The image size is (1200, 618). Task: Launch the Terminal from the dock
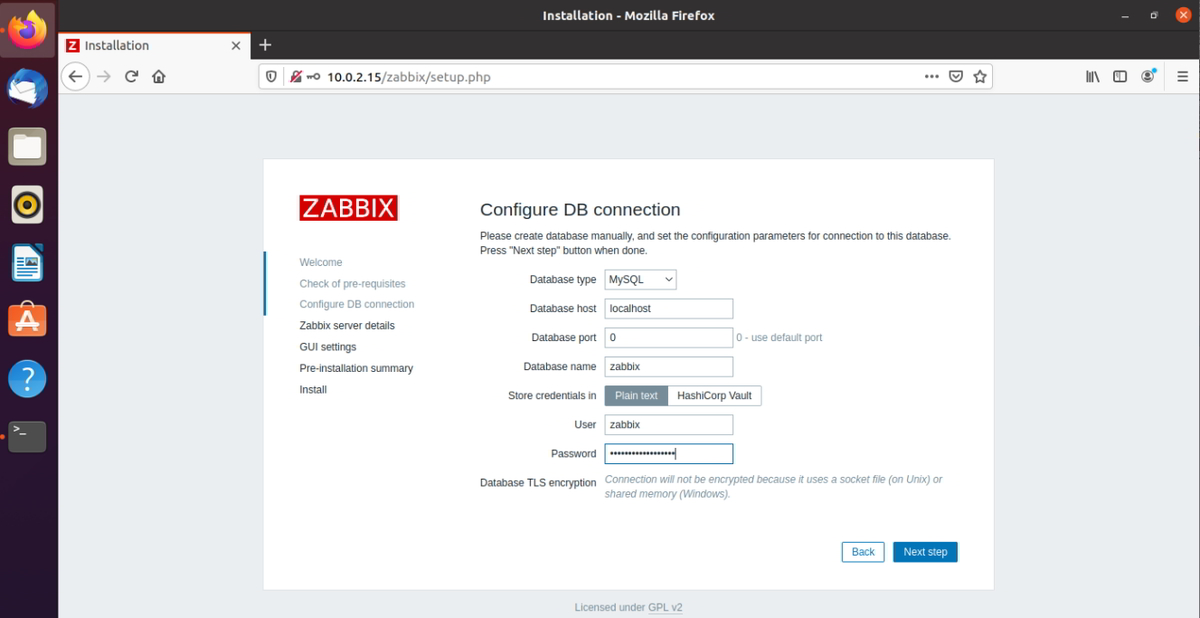tap(27, 436)
